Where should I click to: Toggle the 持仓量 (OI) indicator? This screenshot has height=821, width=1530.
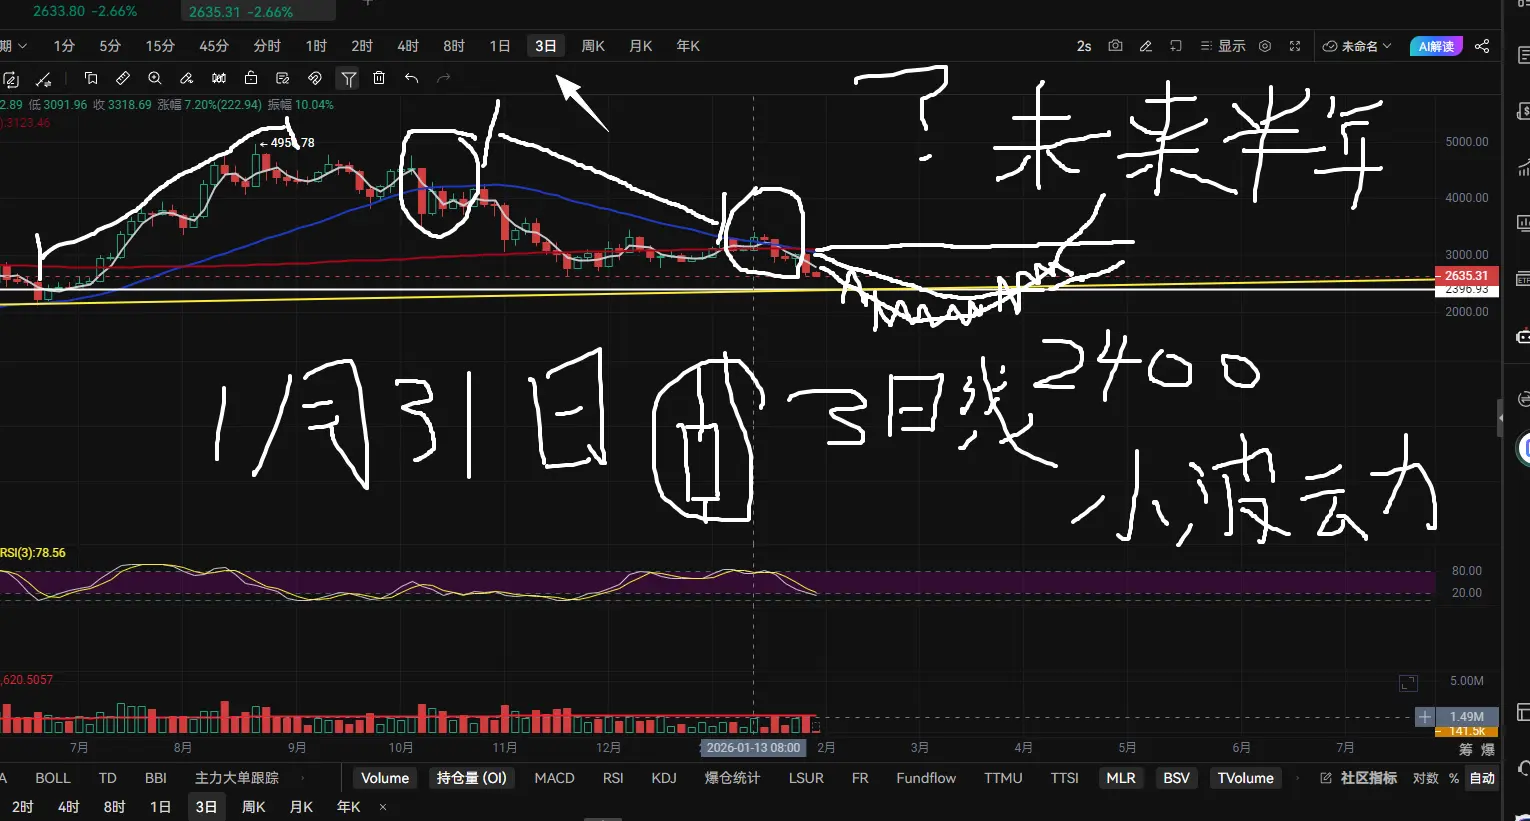pyautogui.click(x=472, y=778)
